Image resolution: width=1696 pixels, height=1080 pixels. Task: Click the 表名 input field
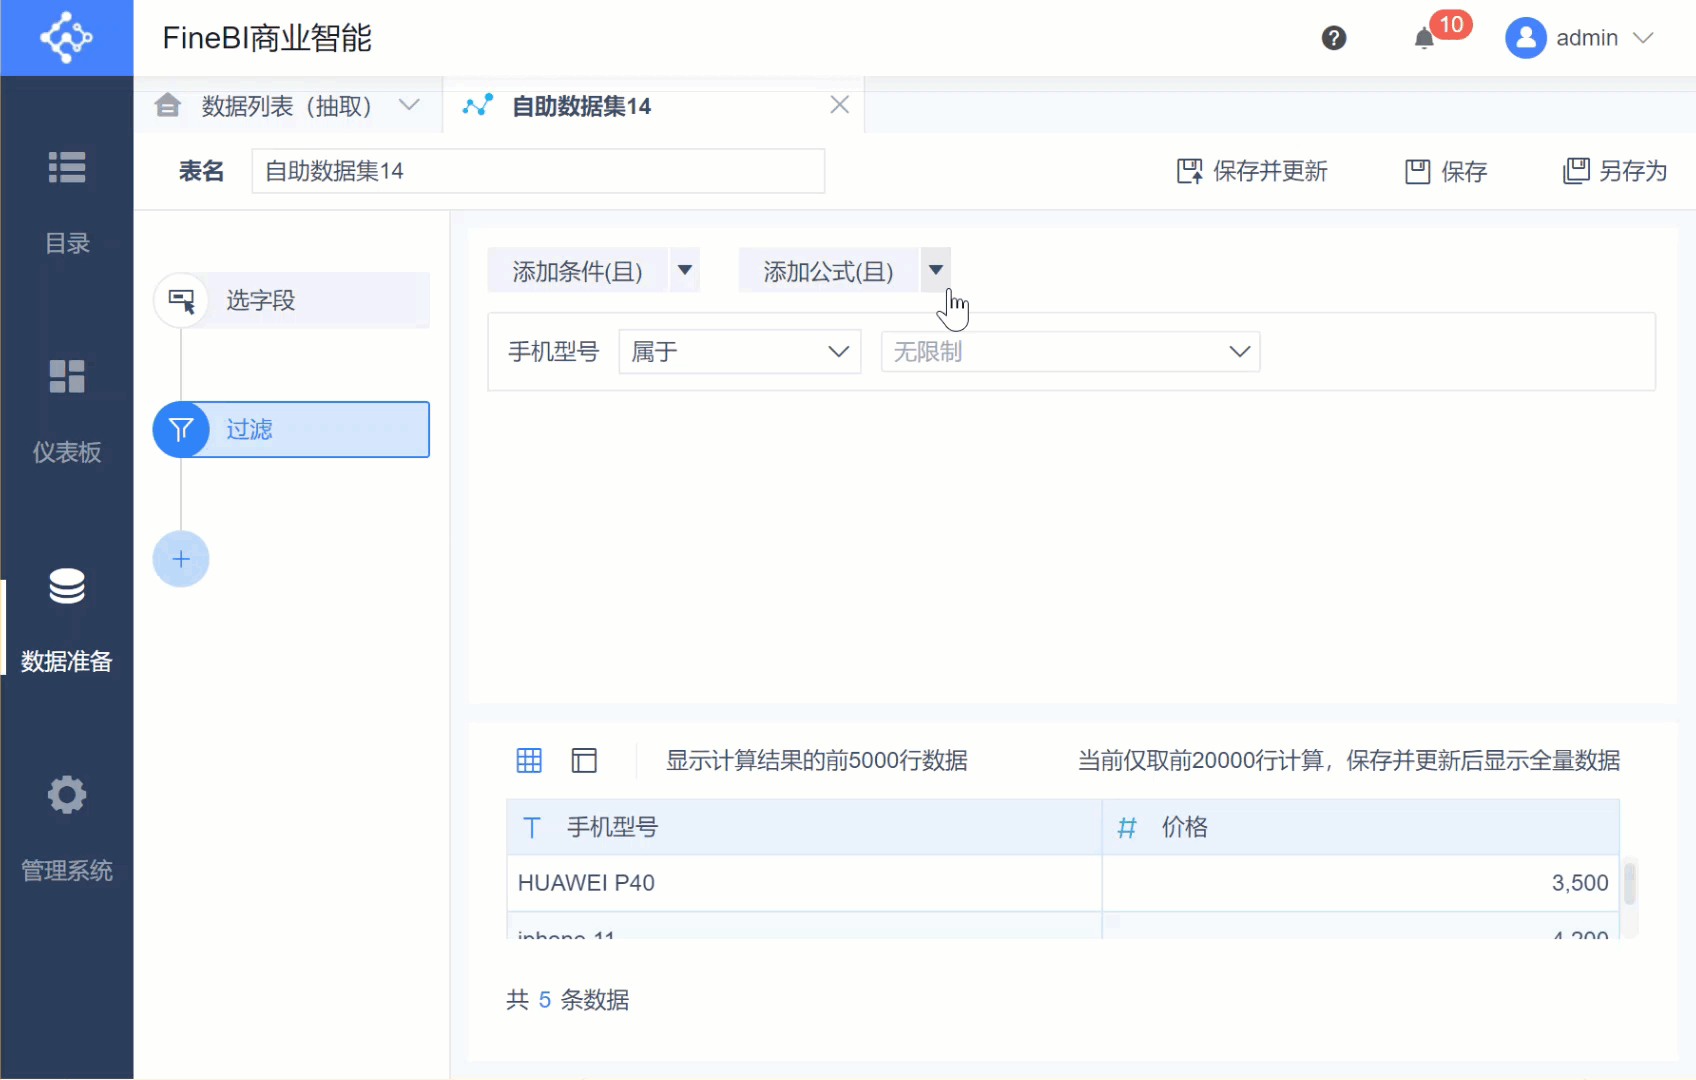(x=538, y=171)
